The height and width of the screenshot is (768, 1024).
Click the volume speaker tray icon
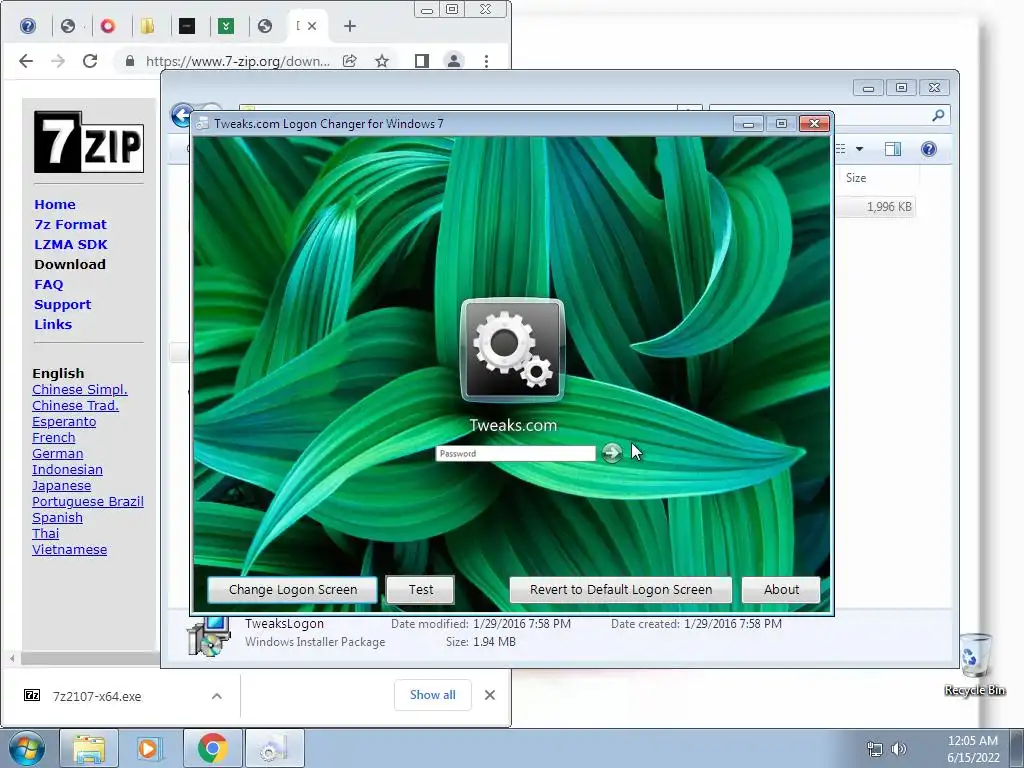click(x=899, y=749)
